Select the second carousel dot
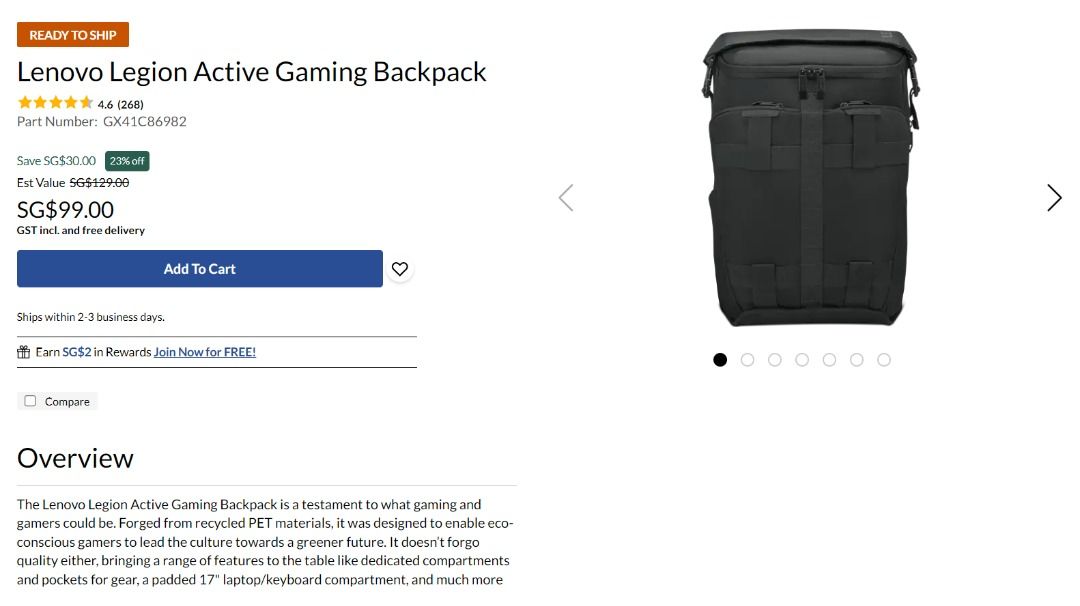The width and height of the screenshot is (1080, 606). click(747, 359)
